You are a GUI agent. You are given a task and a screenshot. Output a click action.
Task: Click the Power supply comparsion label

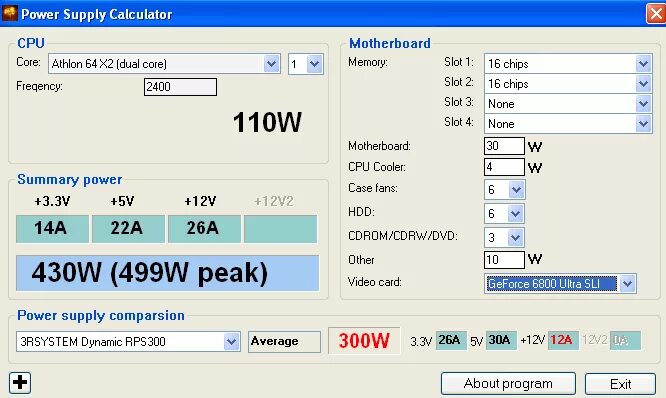pos(101,316)
